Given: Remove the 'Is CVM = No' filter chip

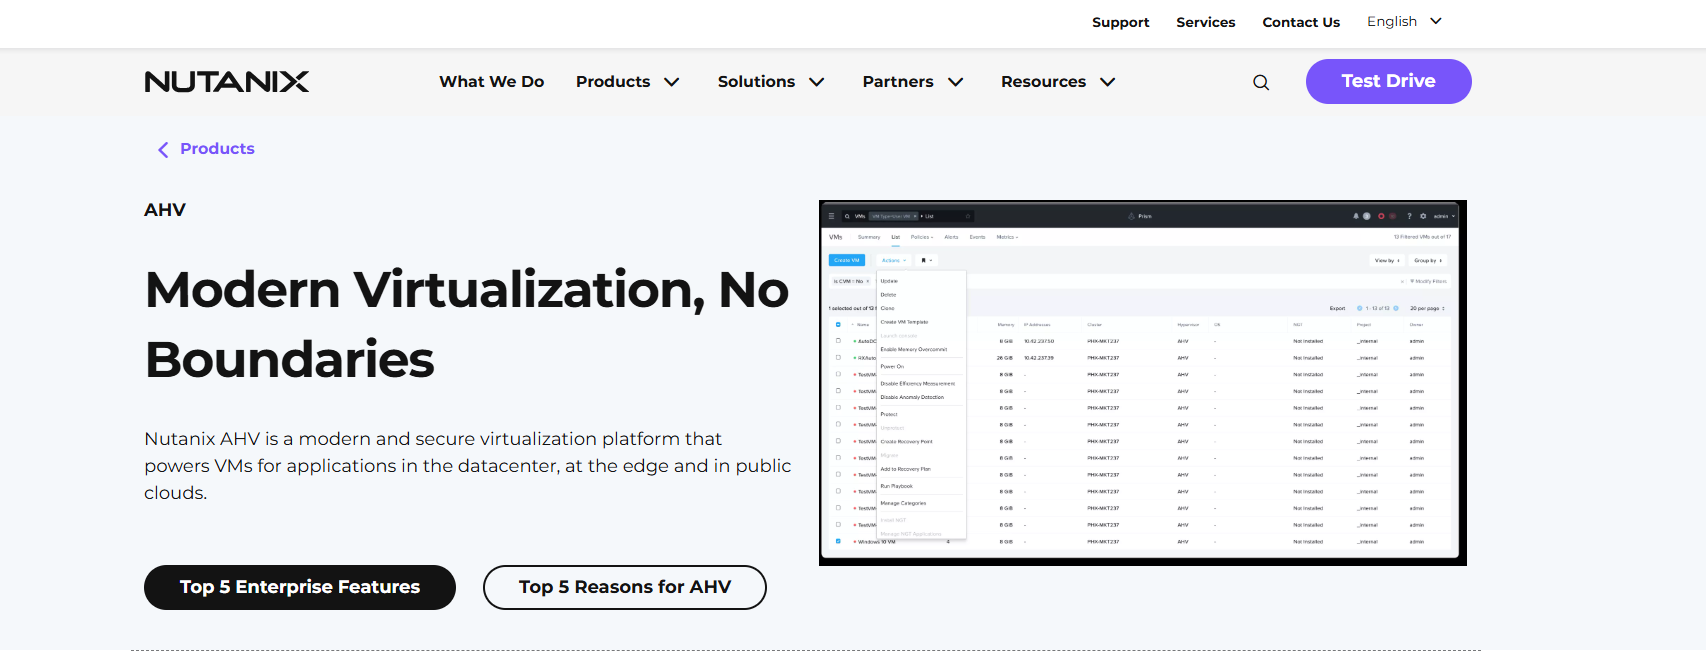Looking at the screenshot, I should point(867,281).
